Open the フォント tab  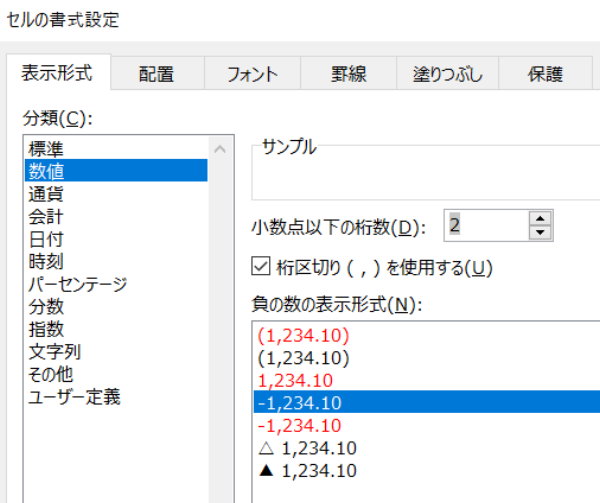click(252, 74)
